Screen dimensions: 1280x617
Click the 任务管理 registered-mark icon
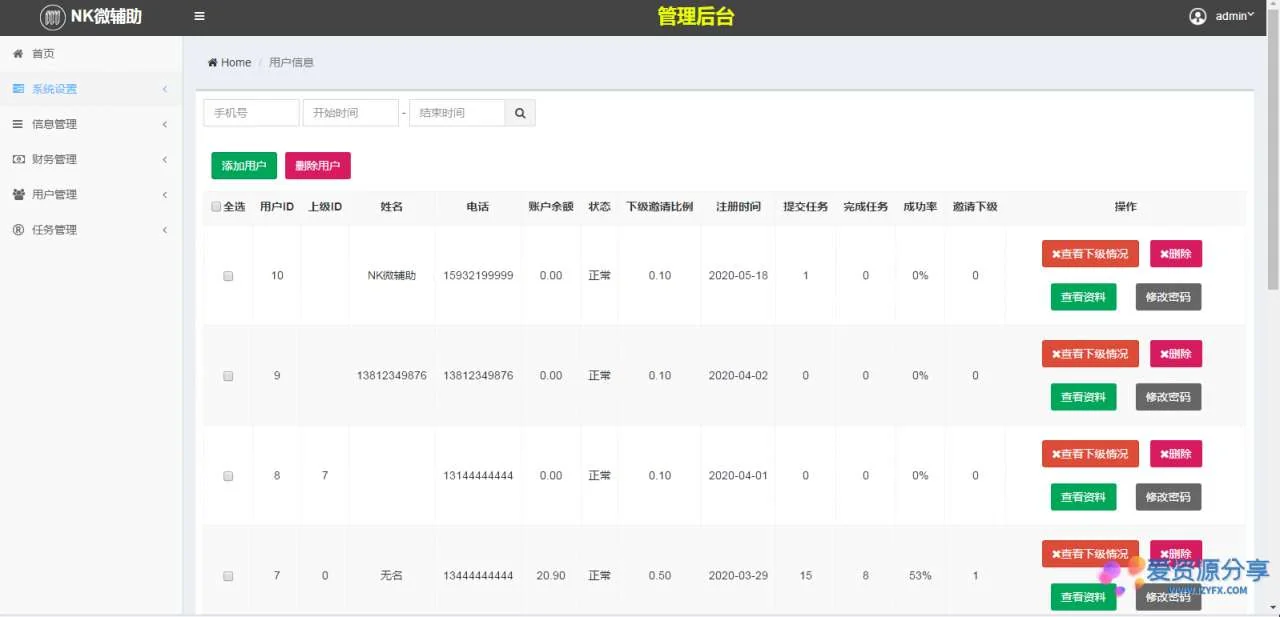(18, 230)
